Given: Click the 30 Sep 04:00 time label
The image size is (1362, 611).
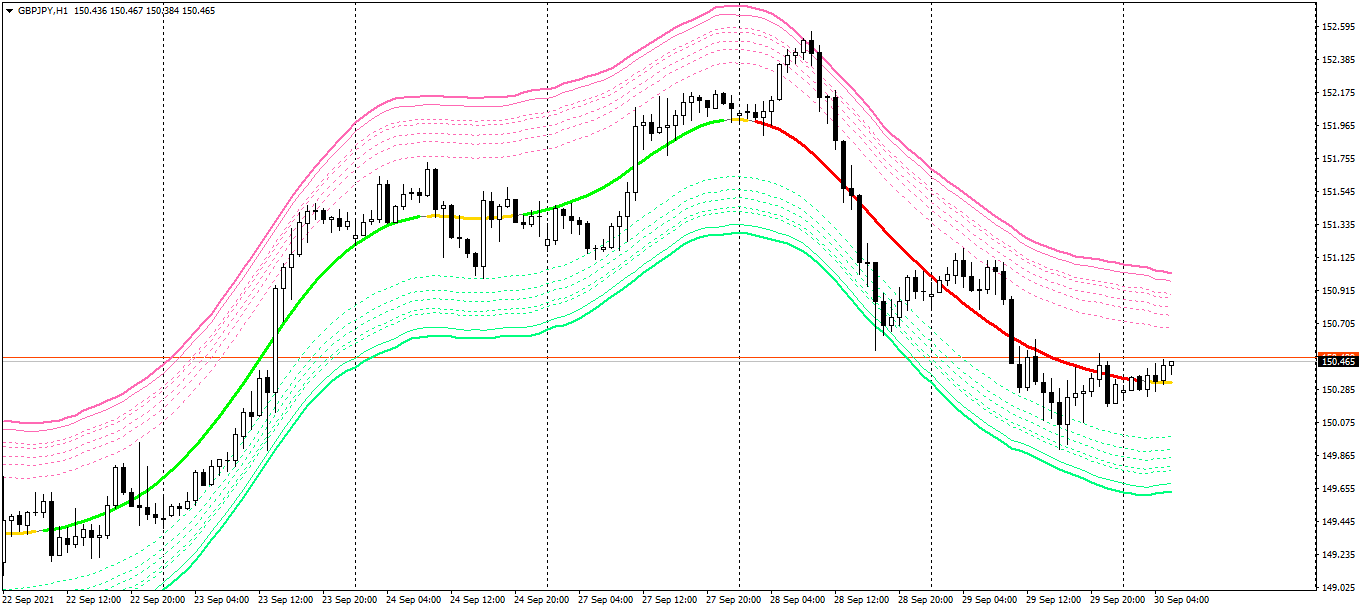Looking at the screenshot, I should 1181,600.
